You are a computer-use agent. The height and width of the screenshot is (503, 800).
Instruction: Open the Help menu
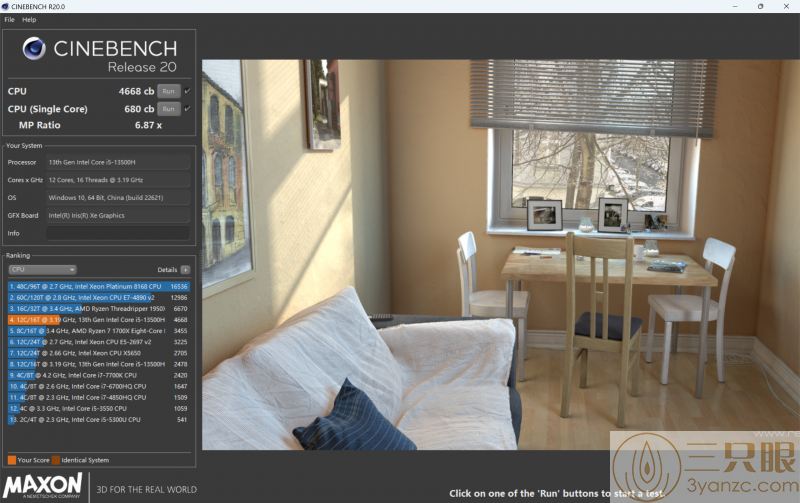coord(29,19)
